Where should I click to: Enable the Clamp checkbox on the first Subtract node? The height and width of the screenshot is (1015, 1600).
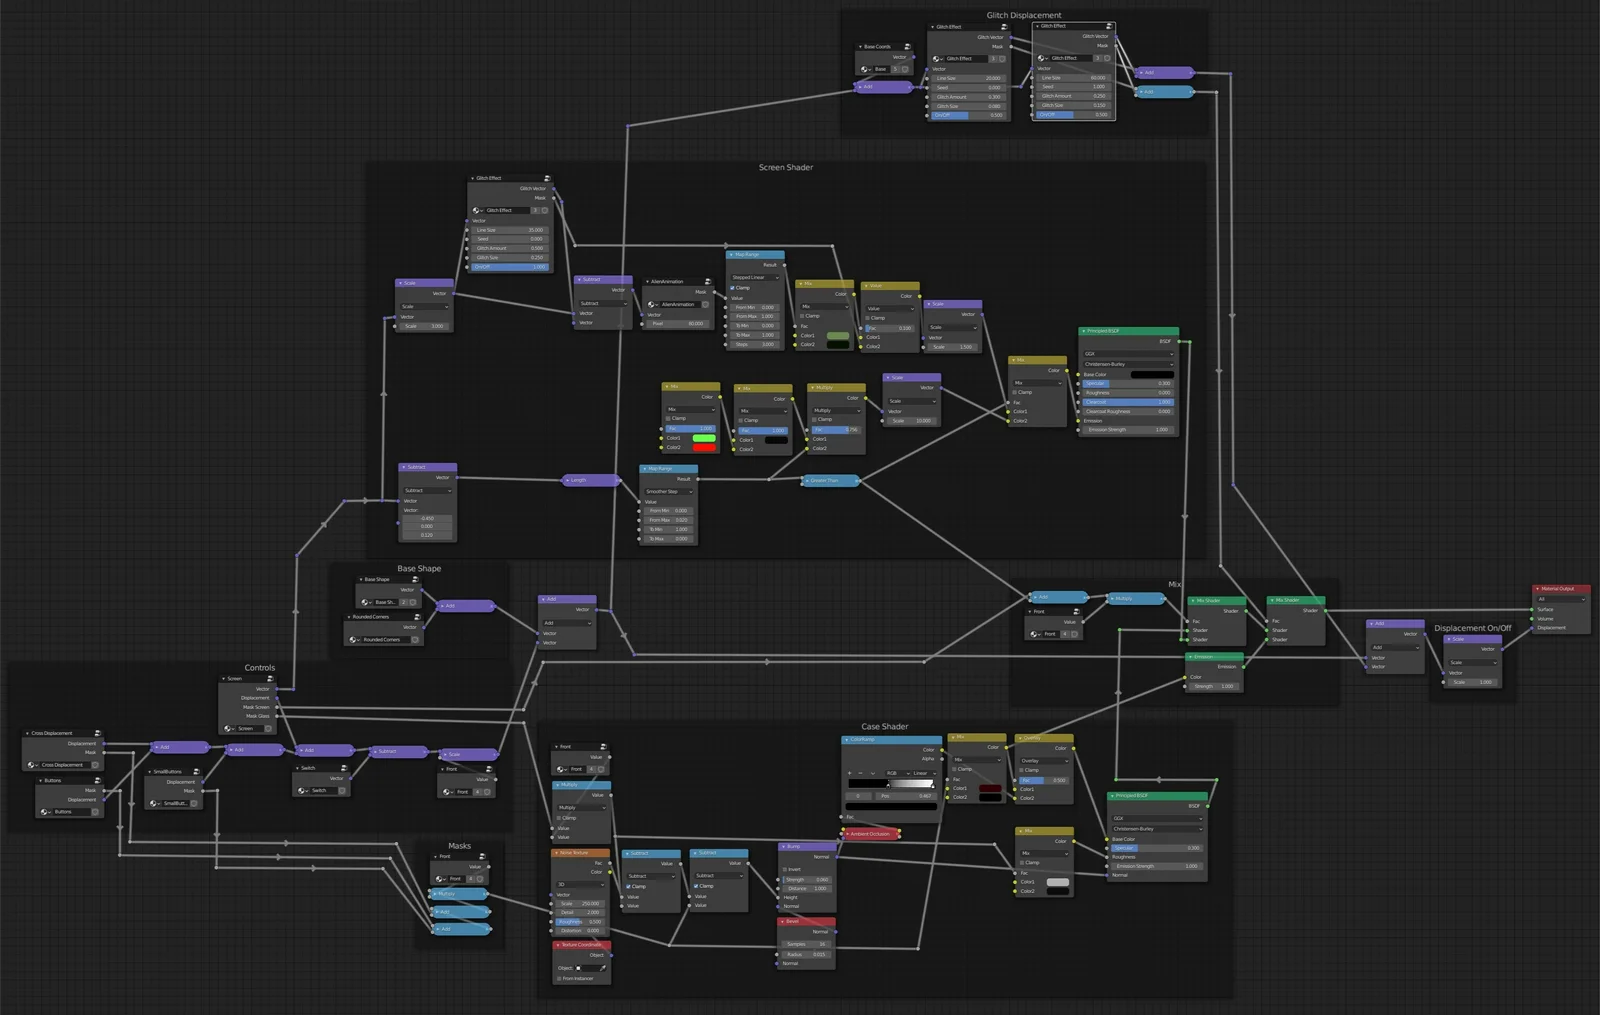[x=628, y=886]
